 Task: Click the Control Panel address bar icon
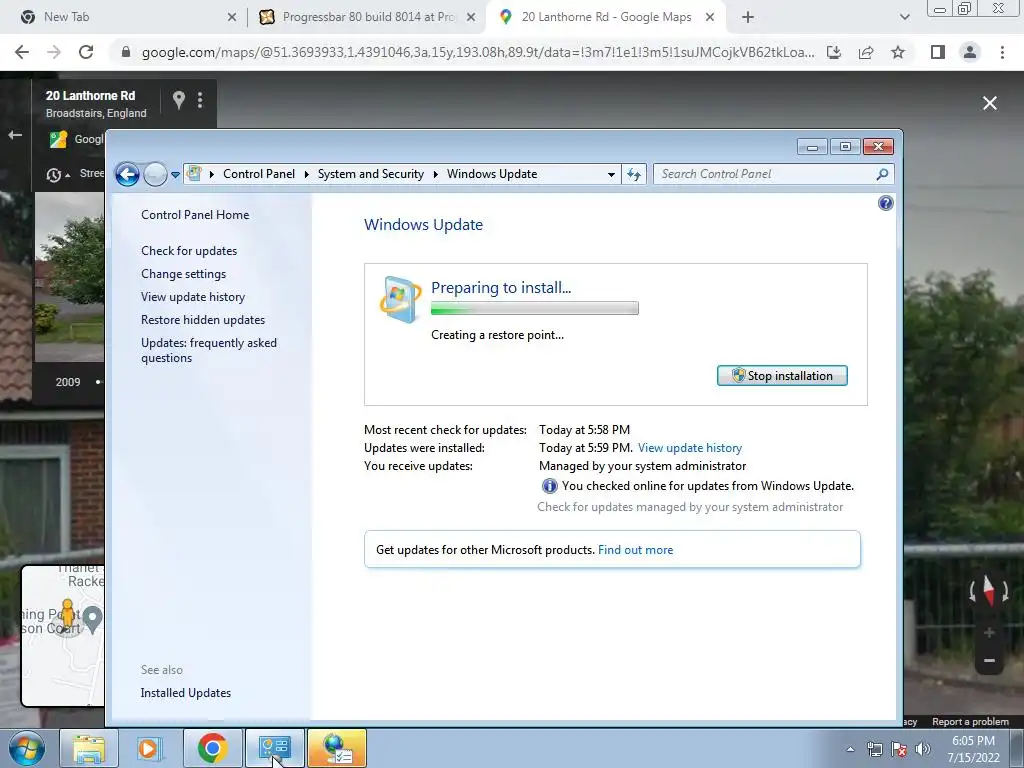[x=194, y=174]
